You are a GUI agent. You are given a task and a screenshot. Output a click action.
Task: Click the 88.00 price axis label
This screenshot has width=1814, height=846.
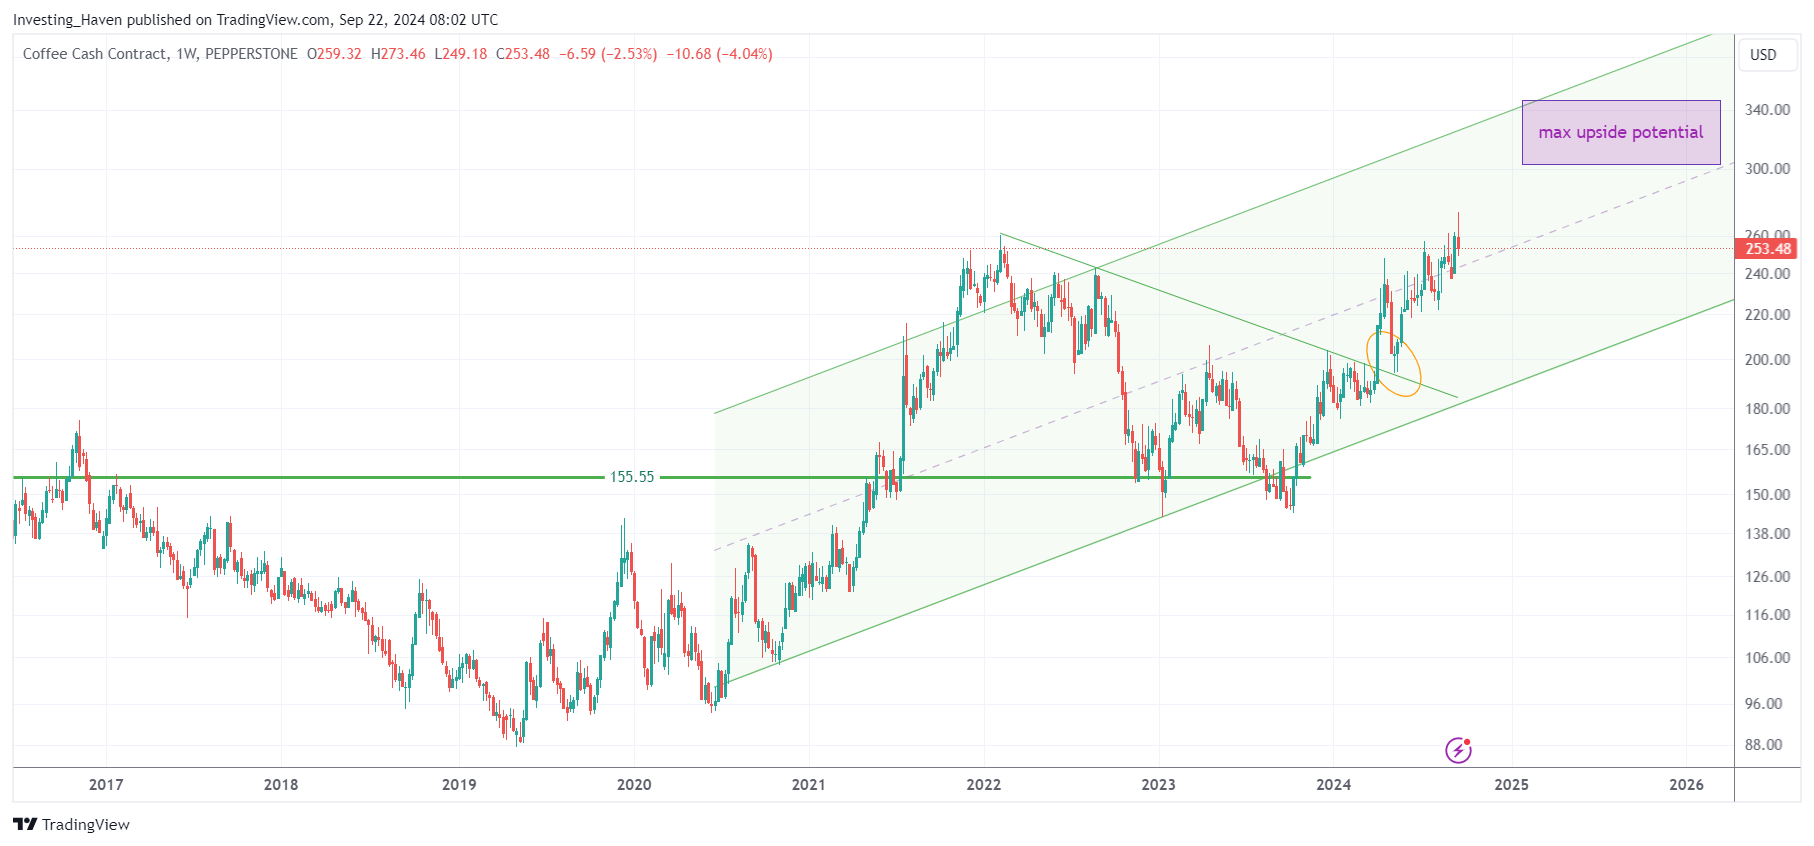(1763, 745)
